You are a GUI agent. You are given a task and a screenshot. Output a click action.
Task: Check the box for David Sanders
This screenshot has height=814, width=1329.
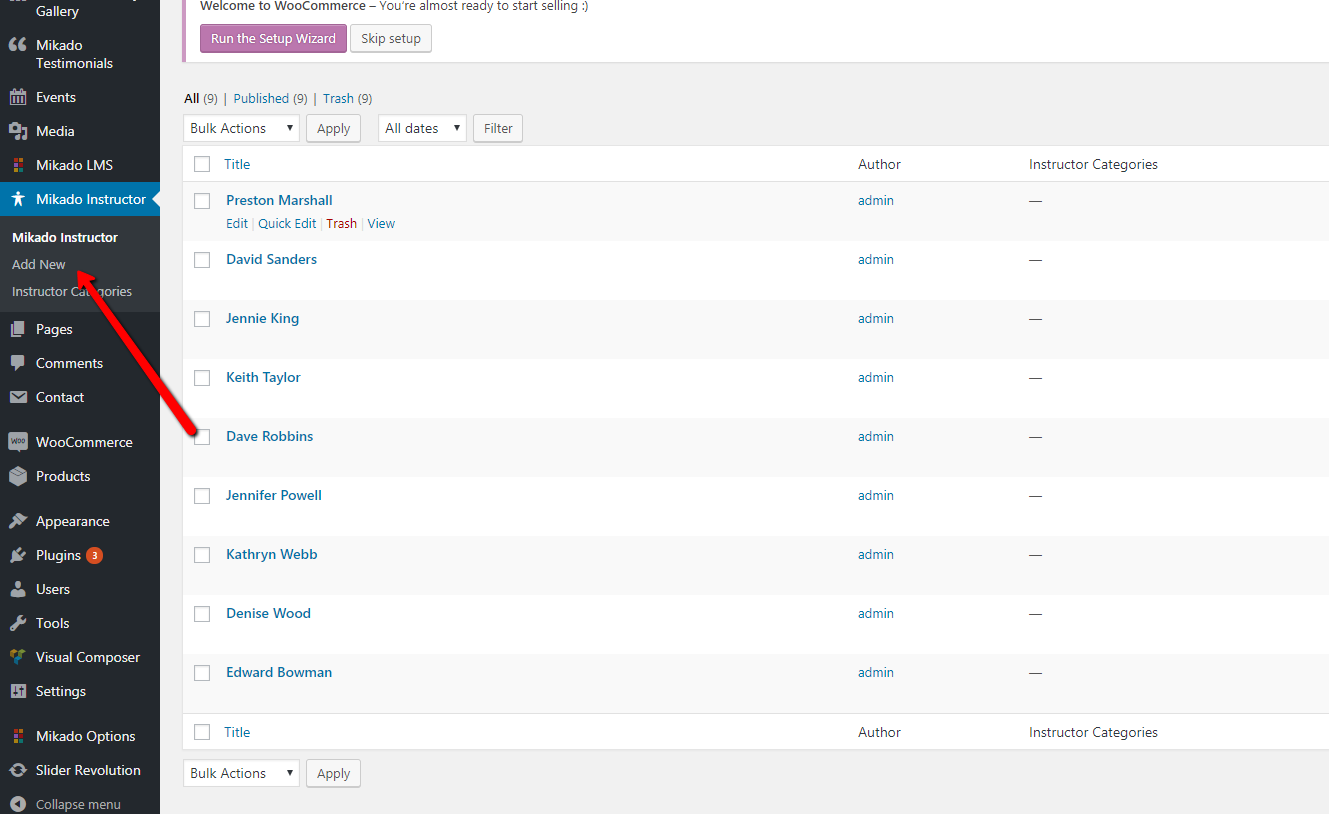pos(202,260)
